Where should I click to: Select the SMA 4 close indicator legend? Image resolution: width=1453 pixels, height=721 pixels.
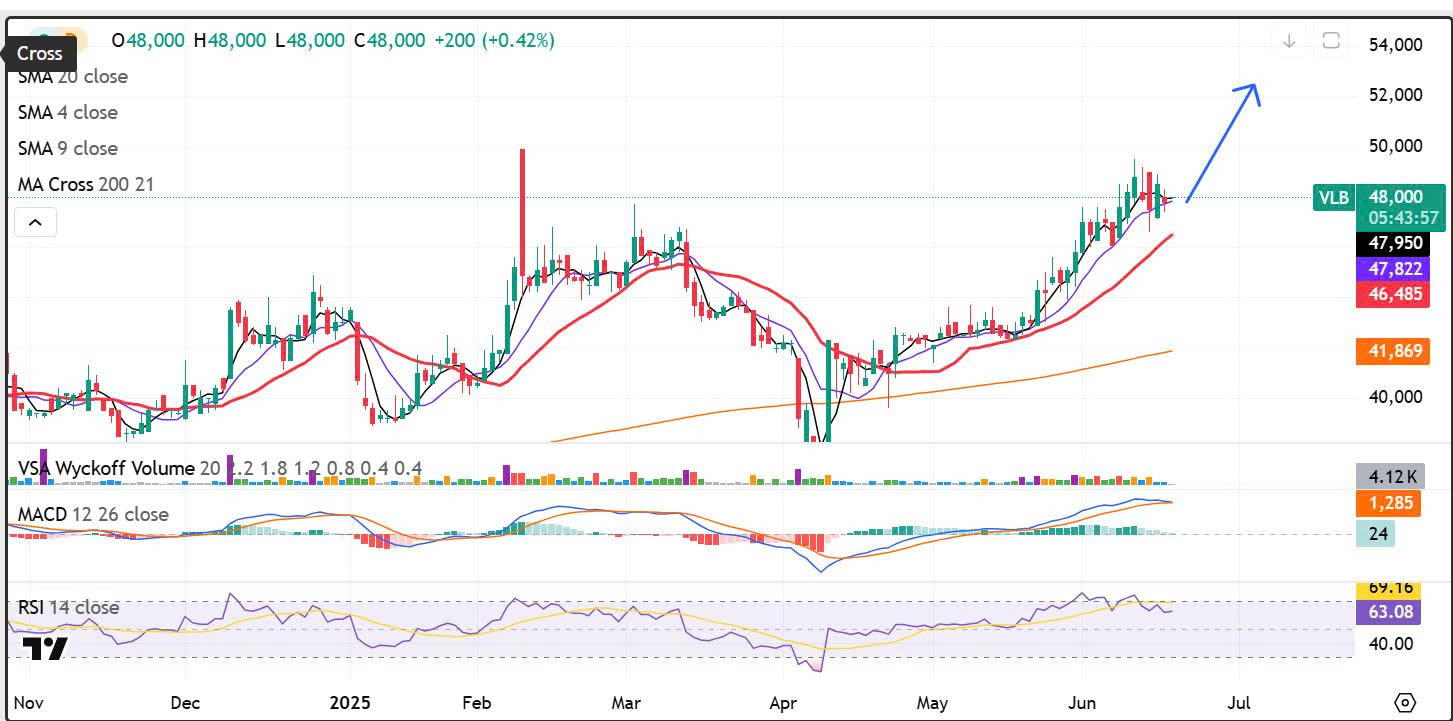pyautogui.click(x=68, y=113)
